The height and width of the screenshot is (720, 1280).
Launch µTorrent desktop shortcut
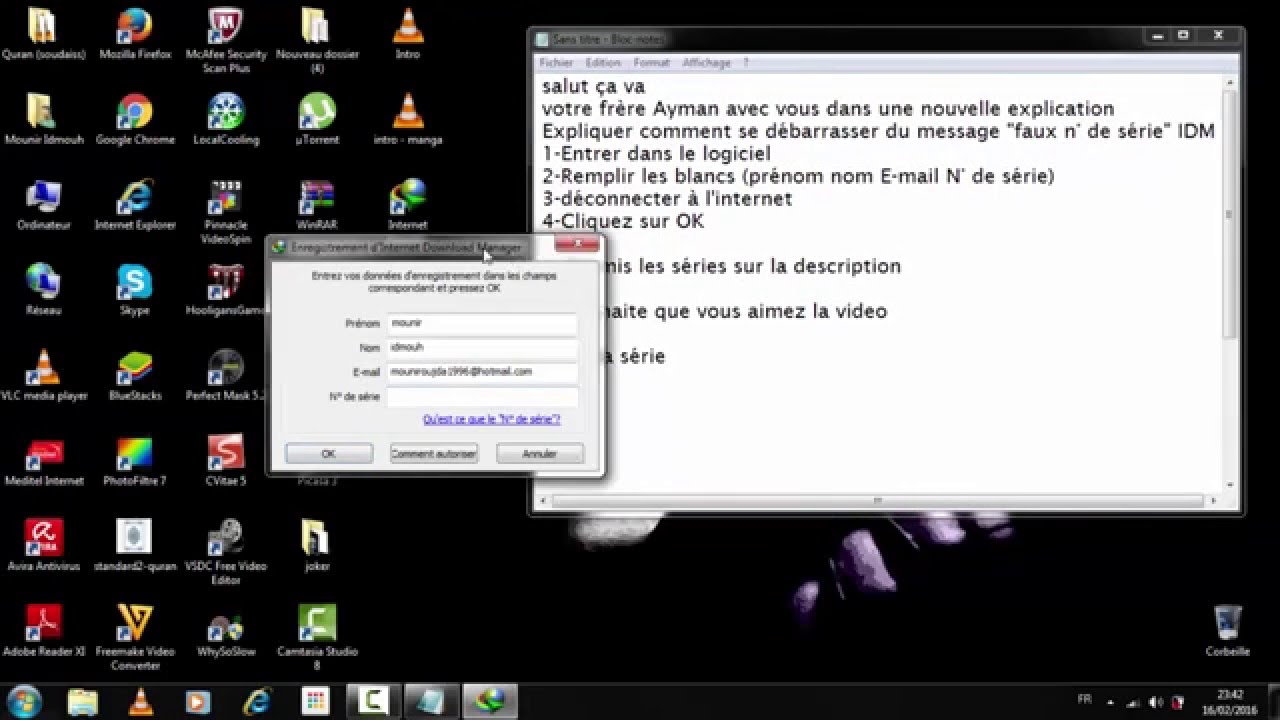pyautogui.click(x=318, y=118)
